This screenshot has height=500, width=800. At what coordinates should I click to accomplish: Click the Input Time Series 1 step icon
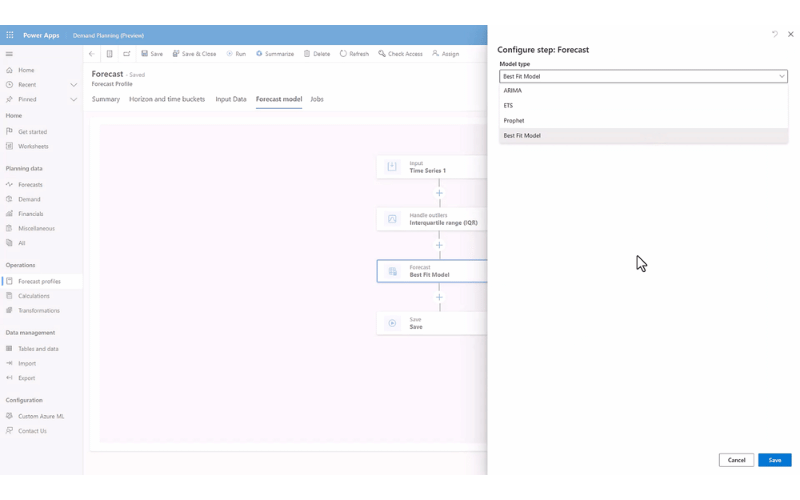coord(392,167)
